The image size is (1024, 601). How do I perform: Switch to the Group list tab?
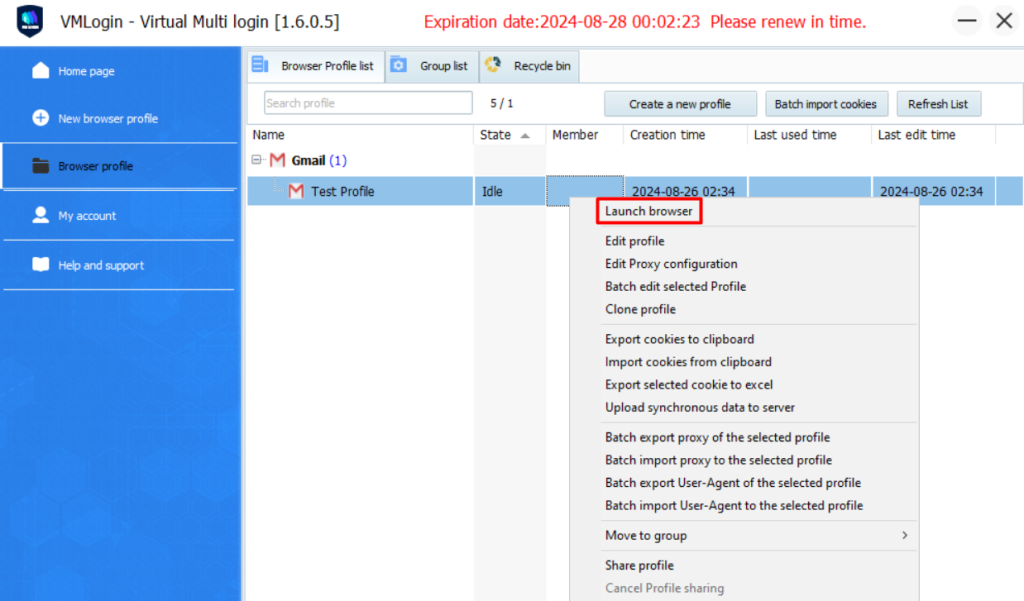432,66
